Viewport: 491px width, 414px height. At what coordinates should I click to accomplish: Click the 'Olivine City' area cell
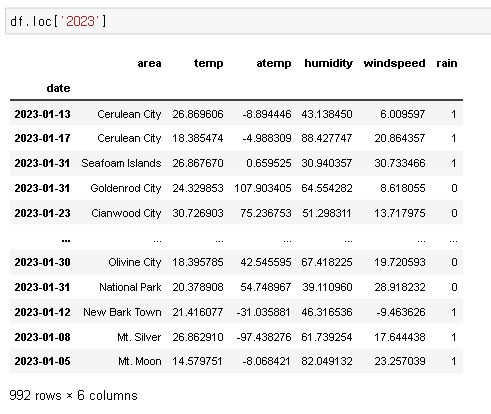(x=135, y=262)
